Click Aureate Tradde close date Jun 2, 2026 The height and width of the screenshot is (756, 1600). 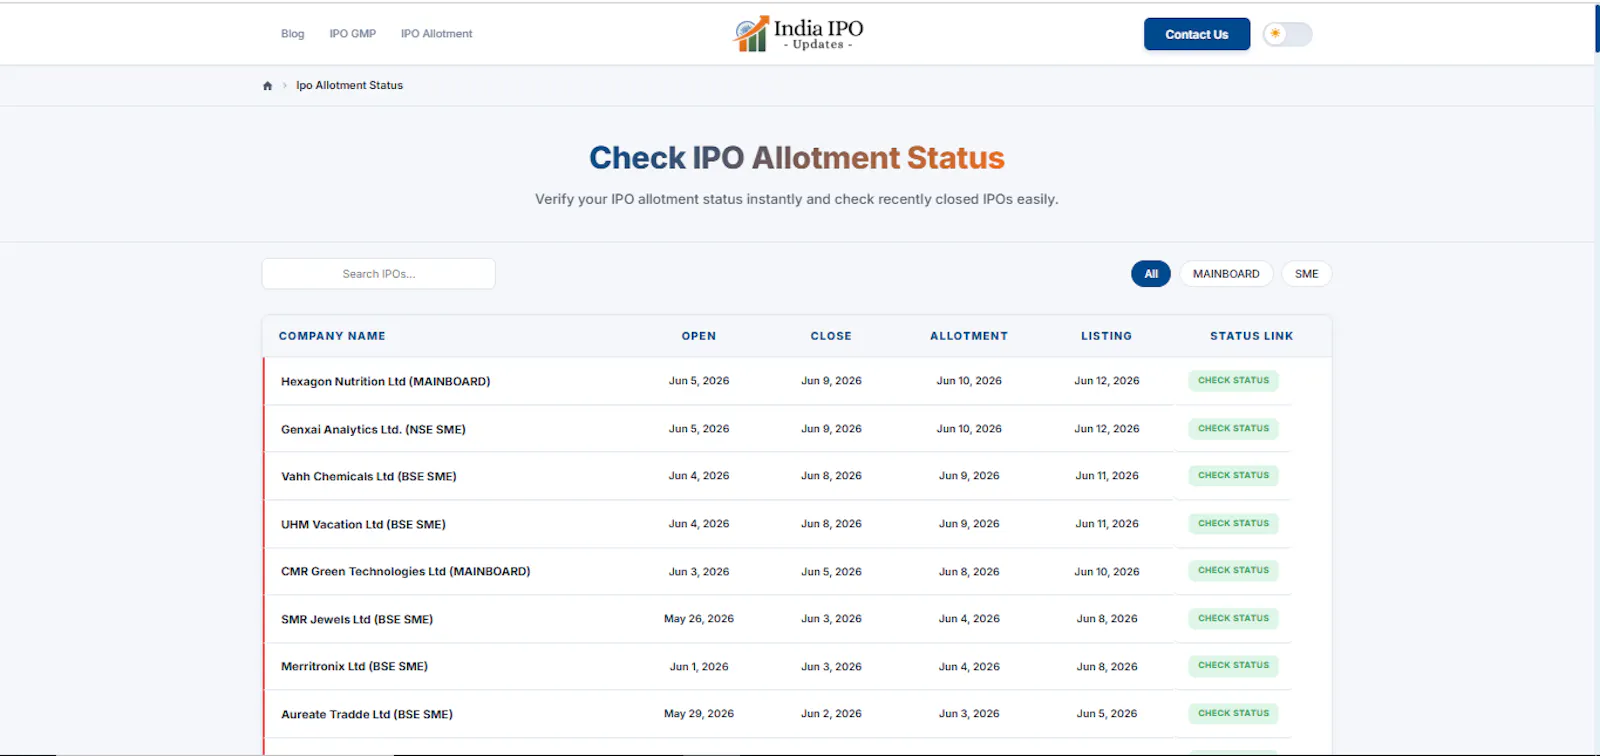click(831, 714)
